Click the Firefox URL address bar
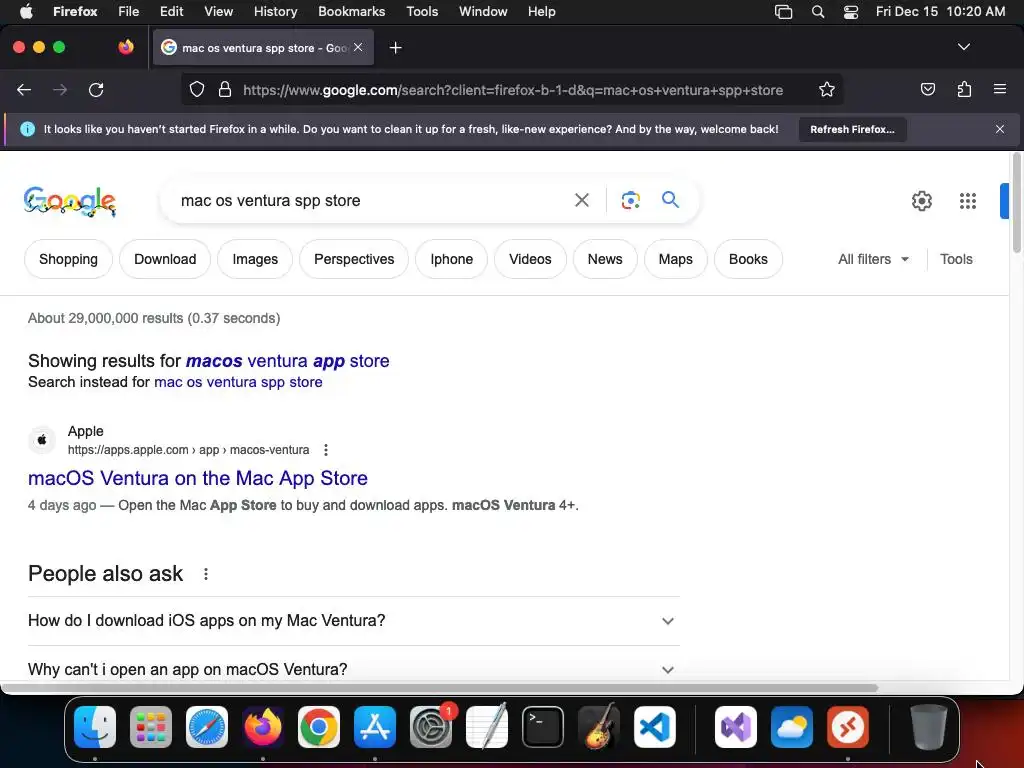 513,90
